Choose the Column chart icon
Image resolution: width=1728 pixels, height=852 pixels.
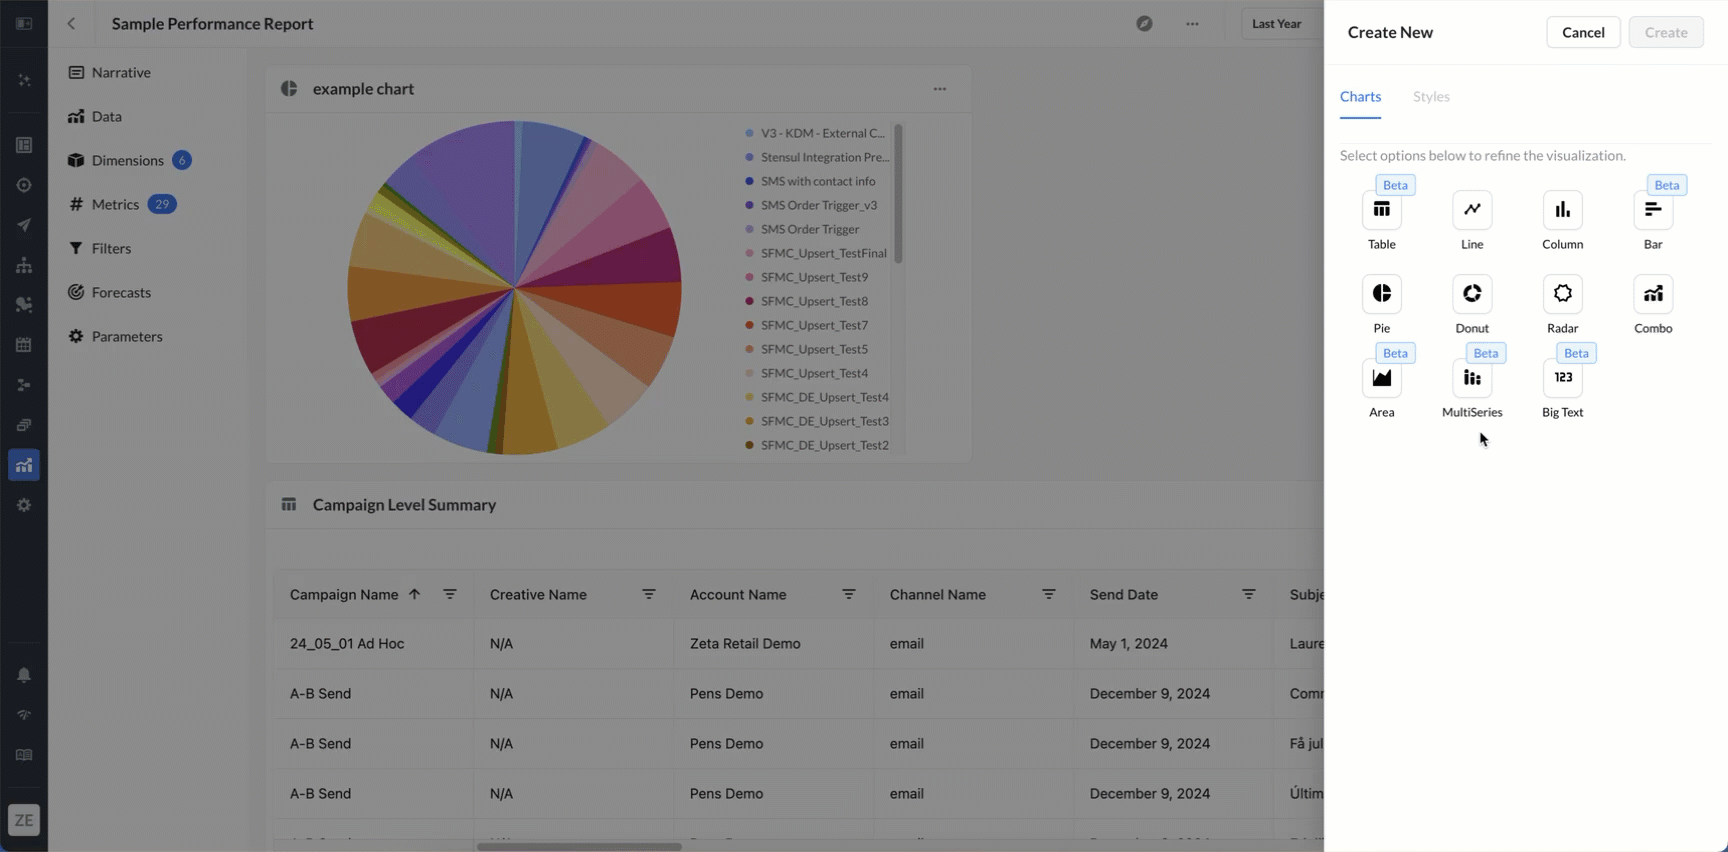pos(1562,209)
